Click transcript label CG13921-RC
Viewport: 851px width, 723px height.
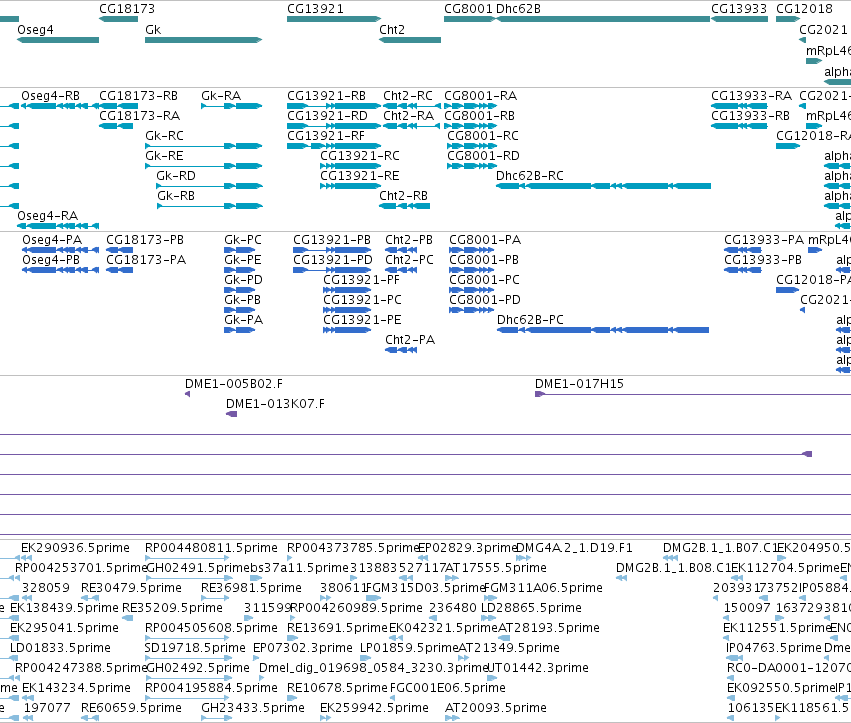pyautogui.click(x=360, y=156)
